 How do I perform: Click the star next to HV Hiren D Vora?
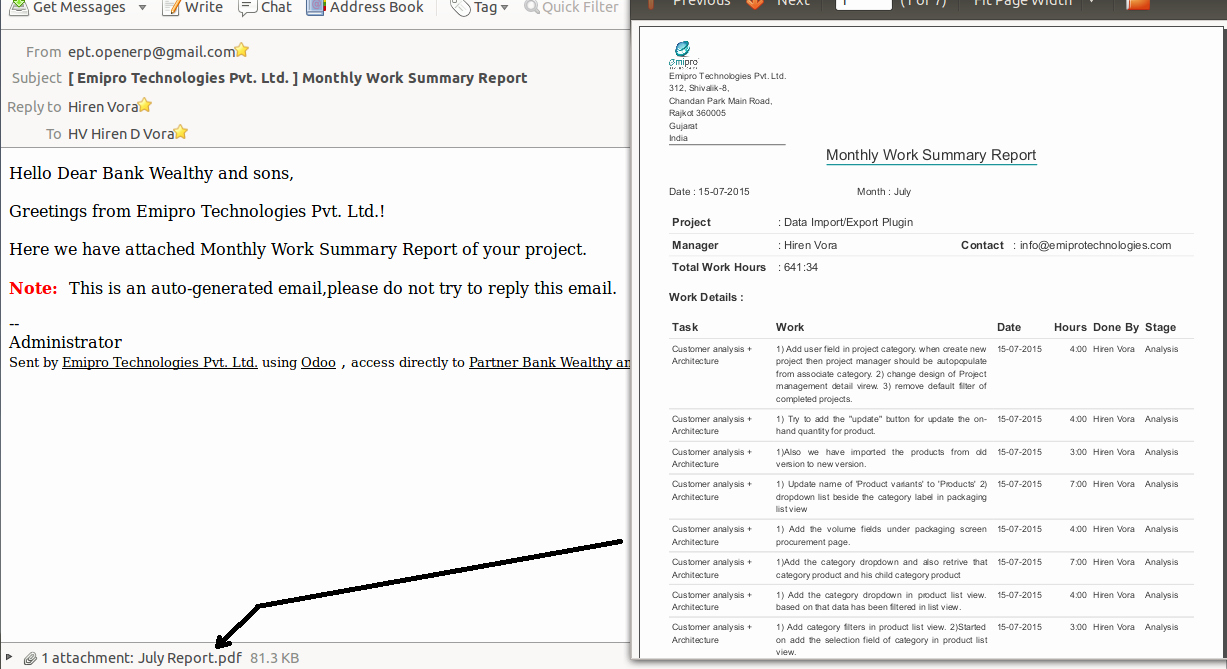click(x=181, y=132)
